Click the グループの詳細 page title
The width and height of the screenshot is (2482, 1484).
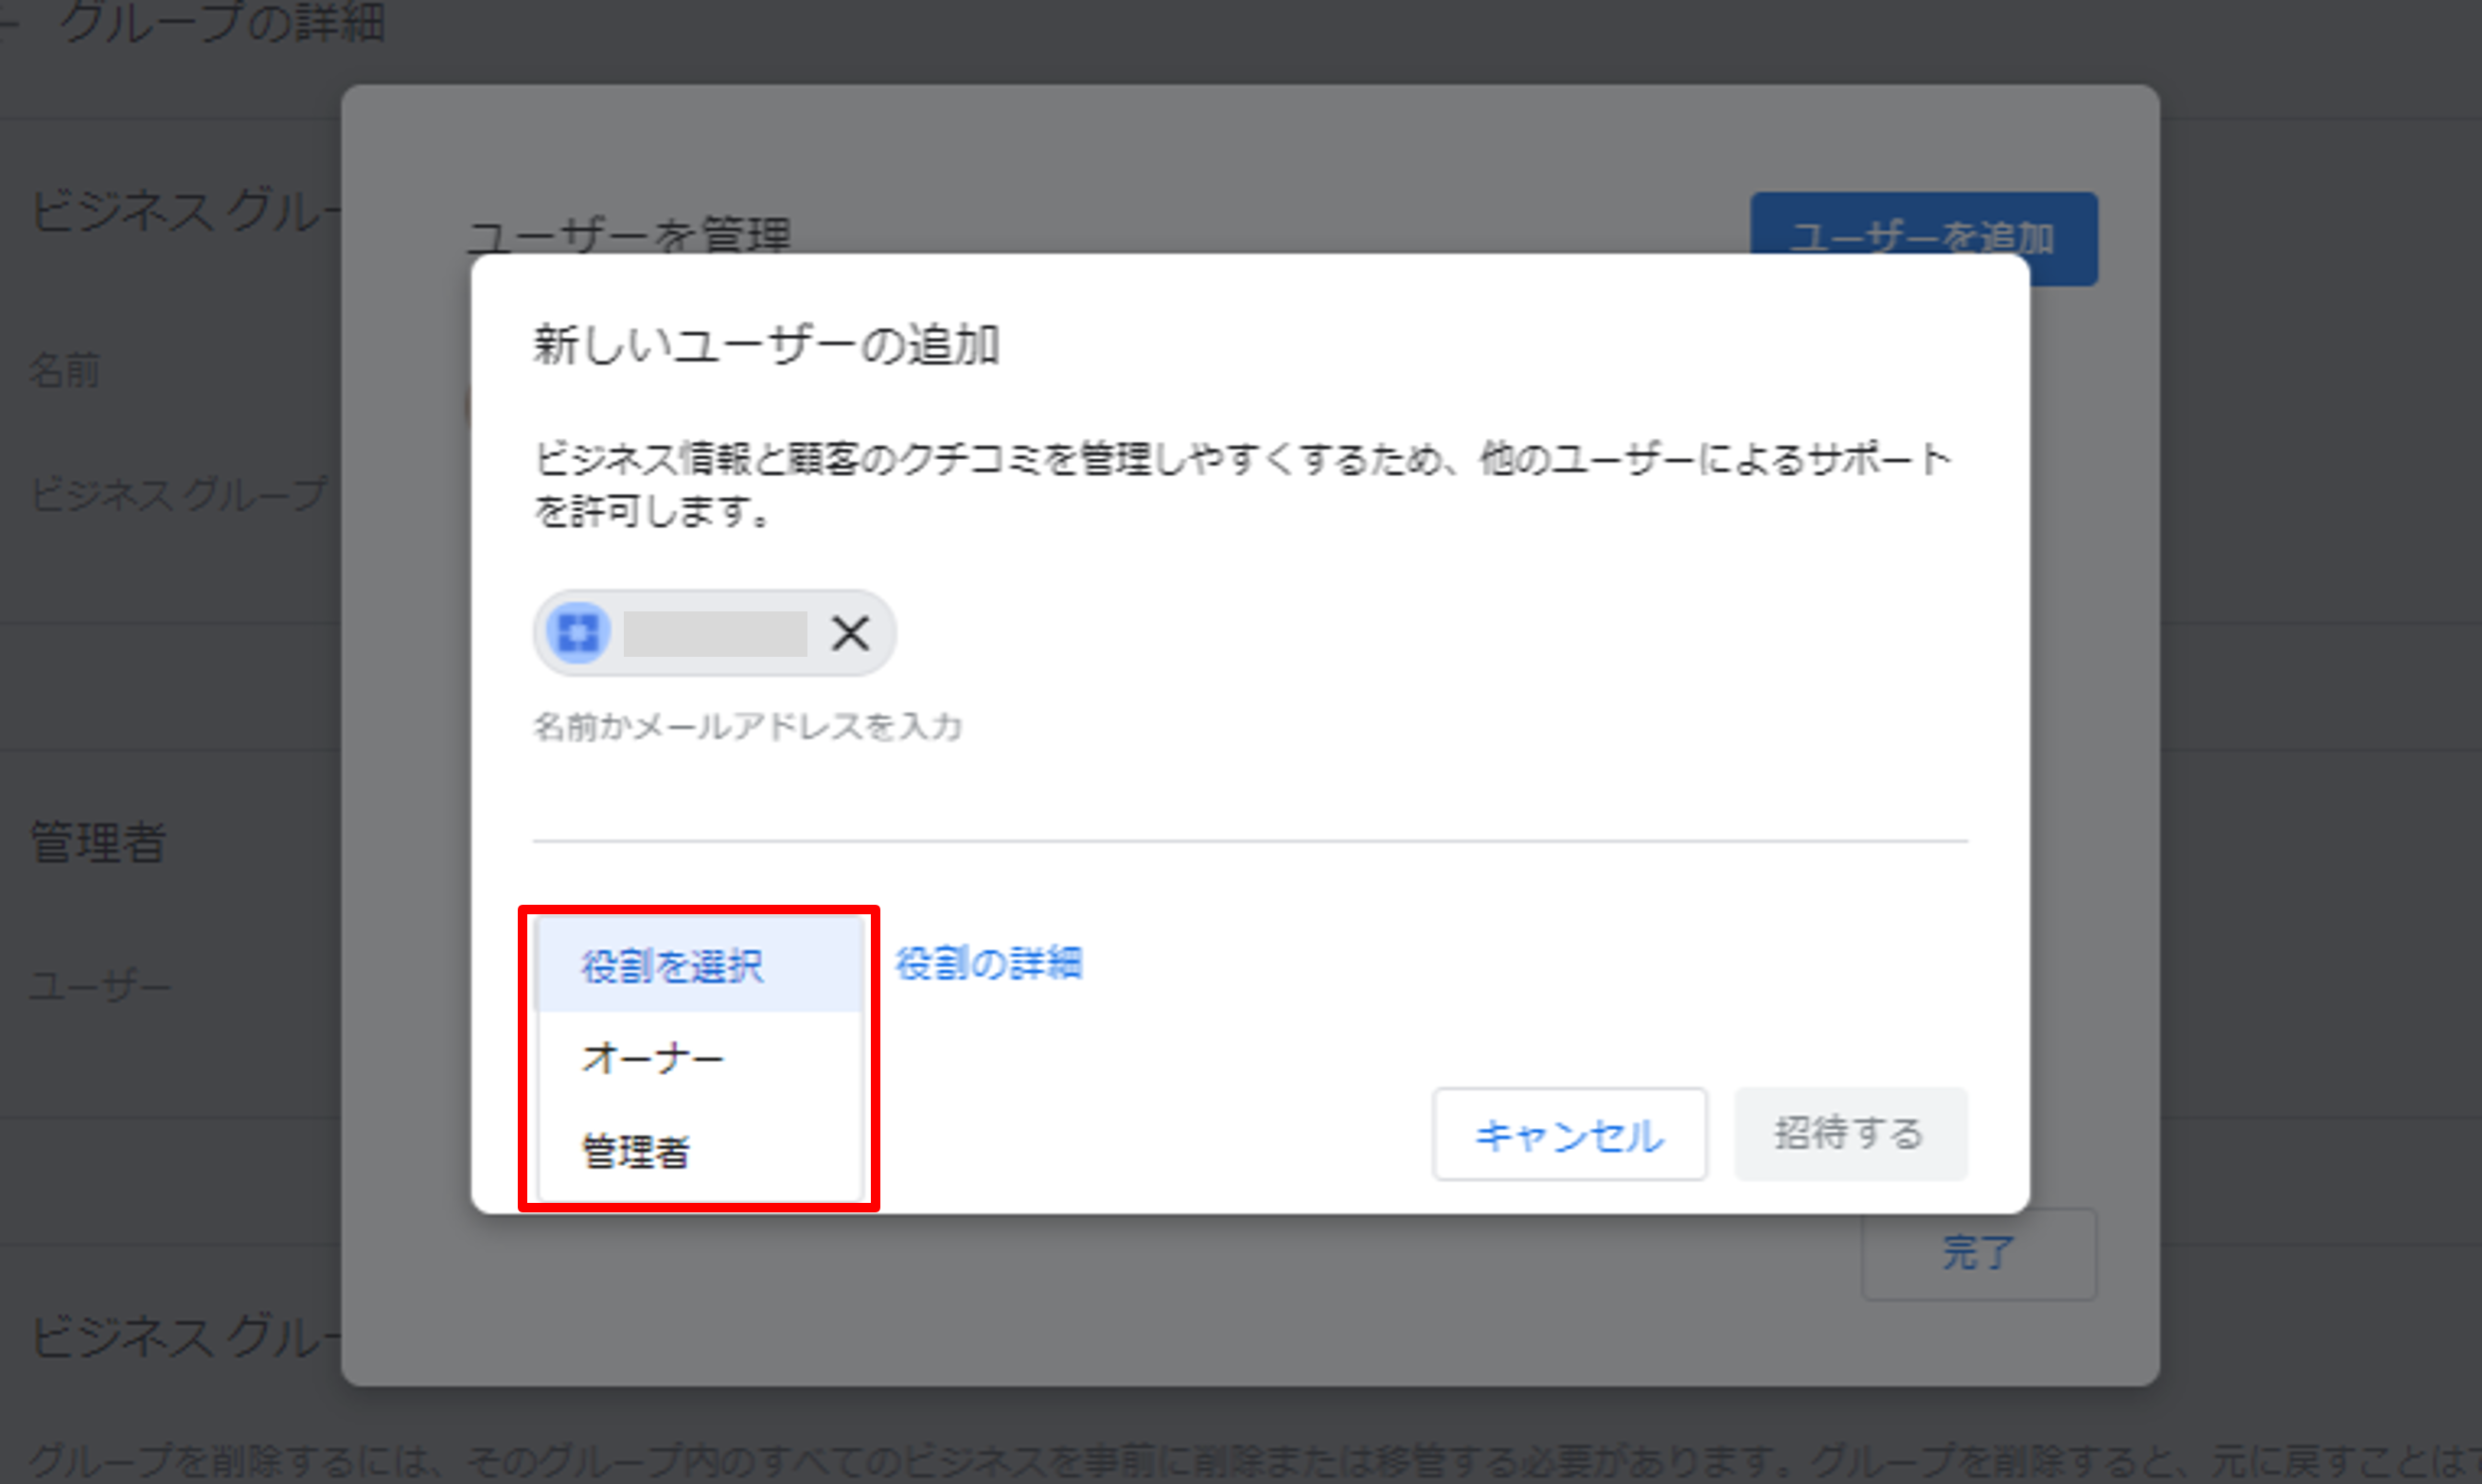tap(222, 22)
